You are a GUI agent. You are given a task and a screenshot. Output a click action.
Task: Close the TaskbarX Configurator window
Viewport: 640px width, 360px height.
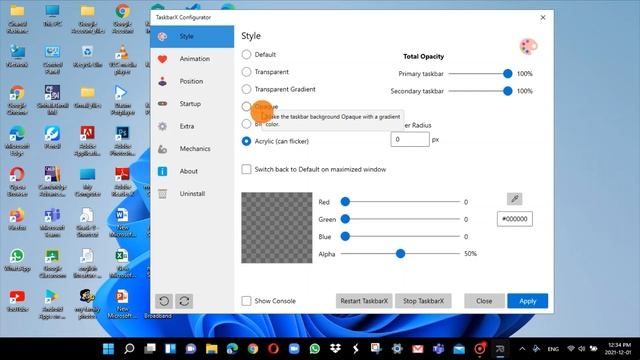point(543,18)
